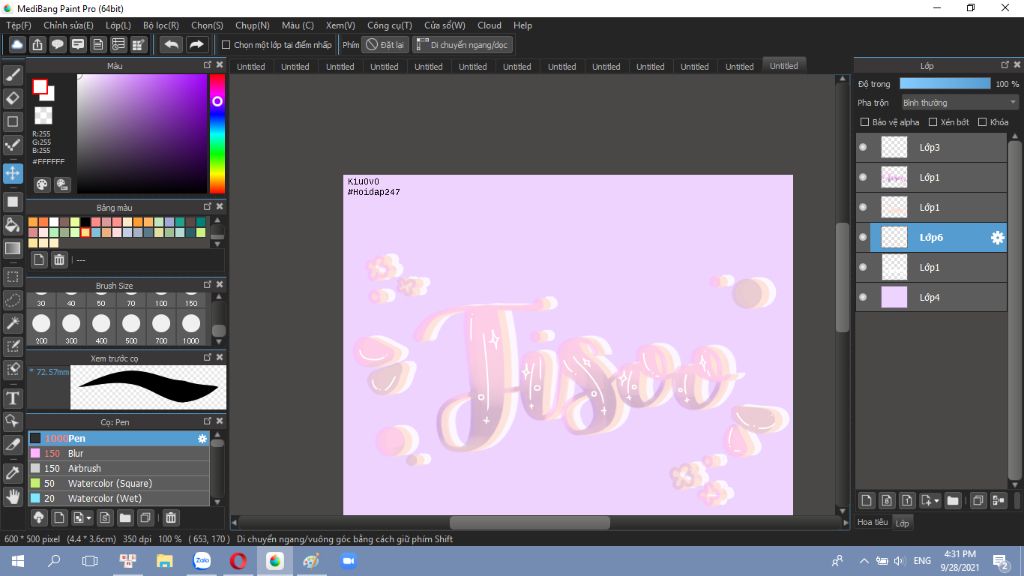Open the Tệp(F) menu
The height and width of the screenshot is (576, 1024).
tap(18, 25)
